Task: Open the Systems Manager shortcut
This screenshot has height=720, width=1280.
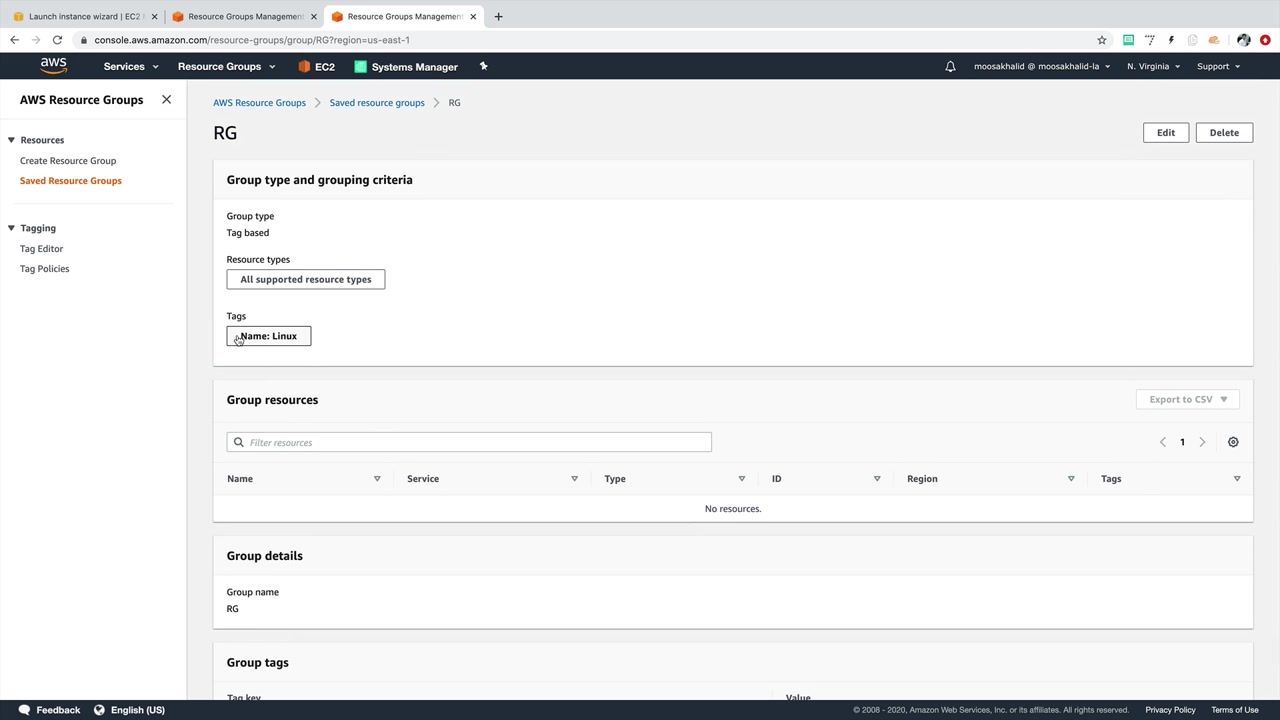Action: click(406, 67)
